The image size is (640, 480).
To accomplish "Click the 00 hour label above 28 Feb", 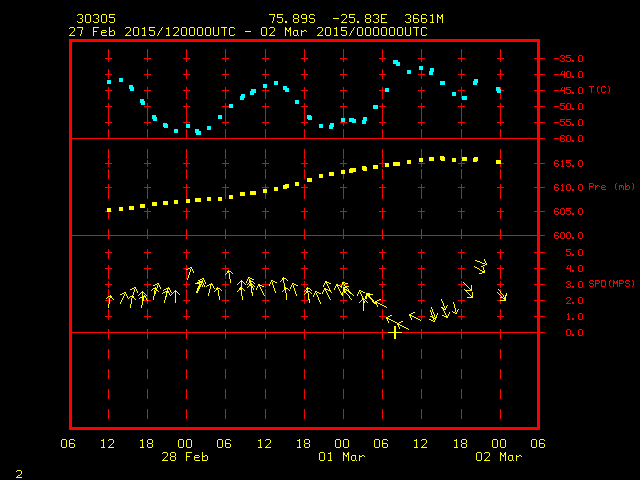I will 185,444.
